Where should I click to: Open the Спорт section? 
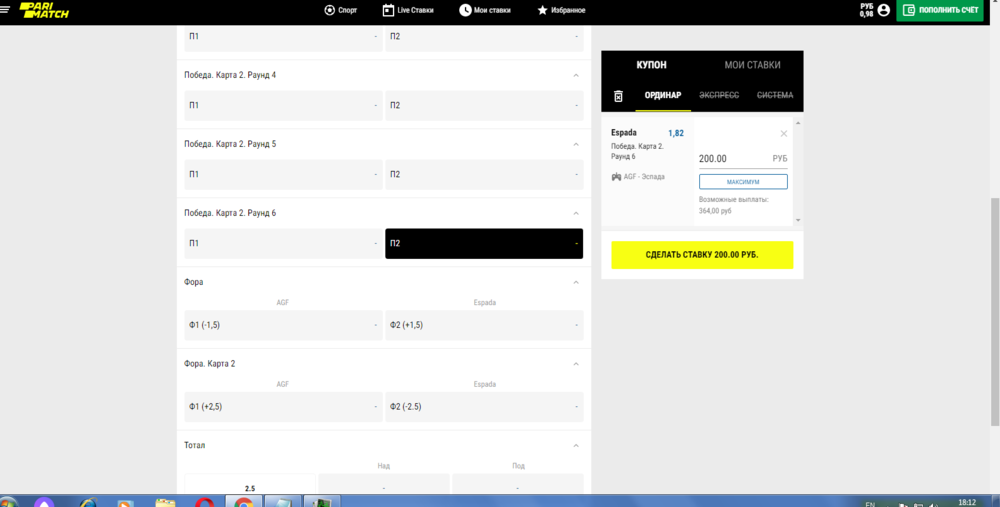pos(341,10)
